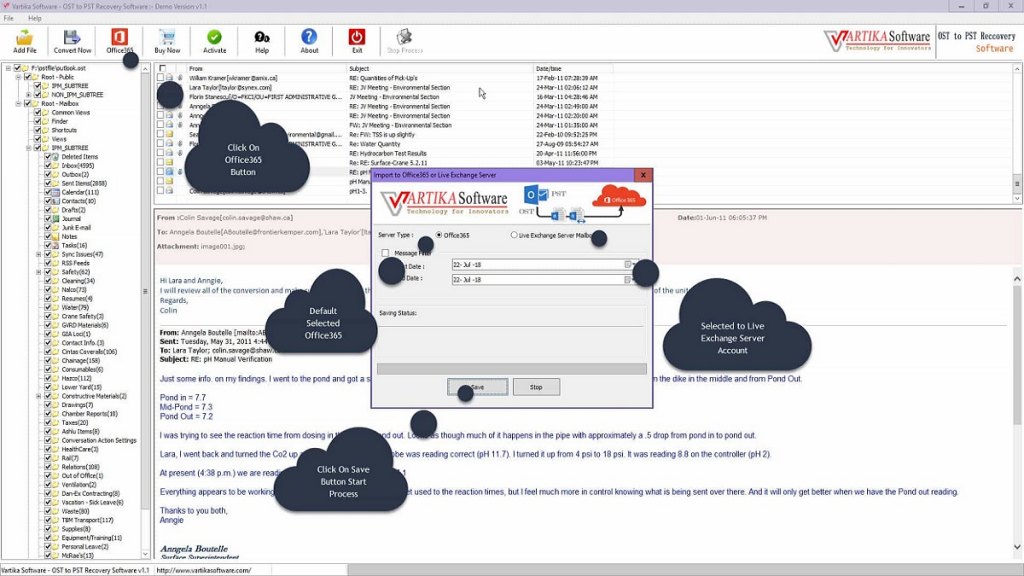Click the Activate icon
Screen dimensions: 1024x576
214,38
